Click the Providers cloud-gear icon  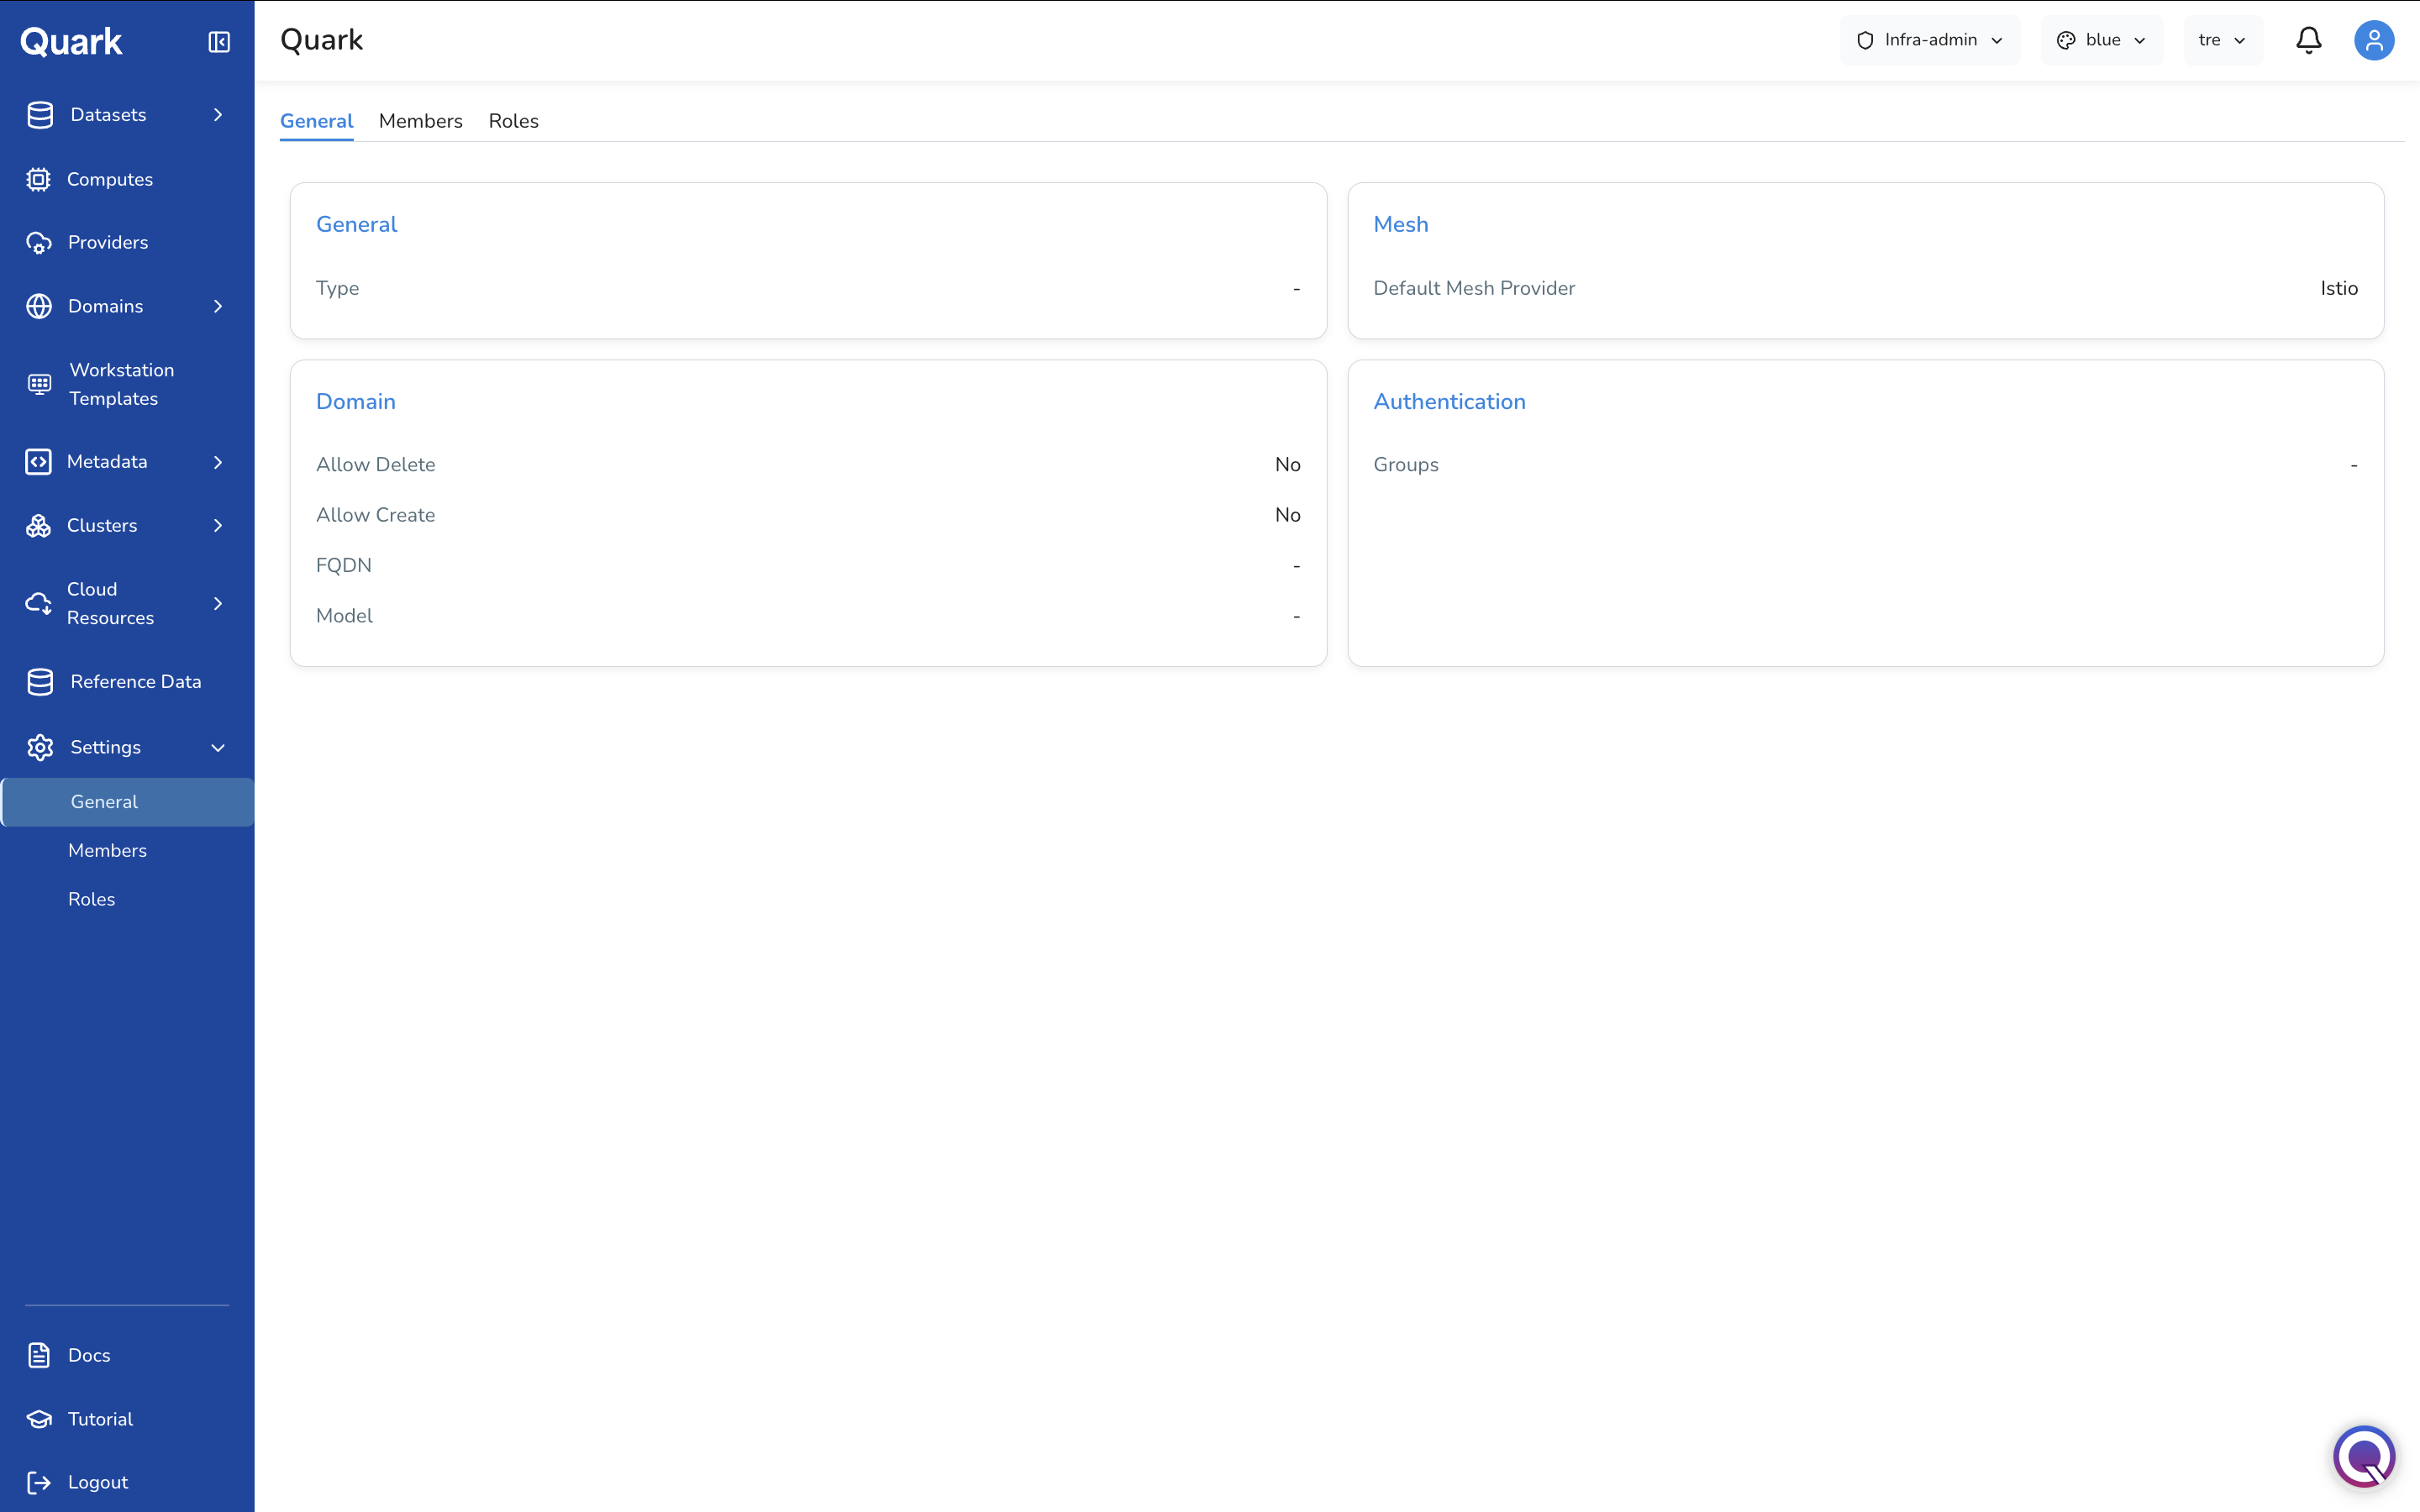39,243
